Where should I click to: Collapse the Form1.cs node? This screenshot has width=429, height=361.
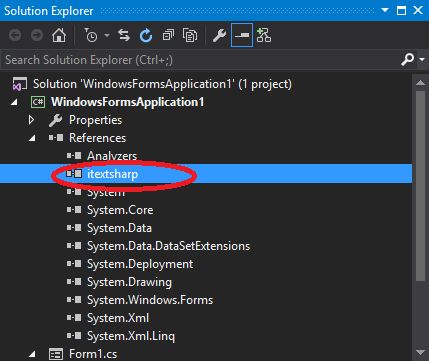point(32,354)
